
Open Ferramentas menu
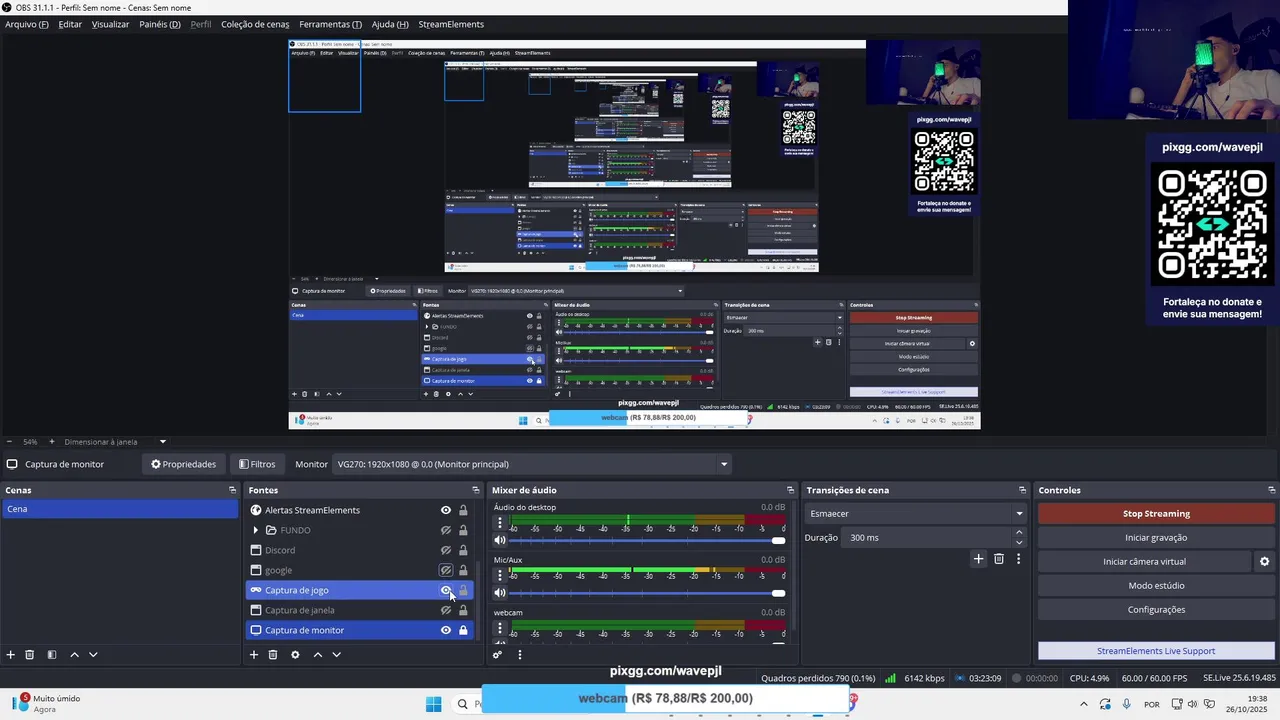pos(330,24)
